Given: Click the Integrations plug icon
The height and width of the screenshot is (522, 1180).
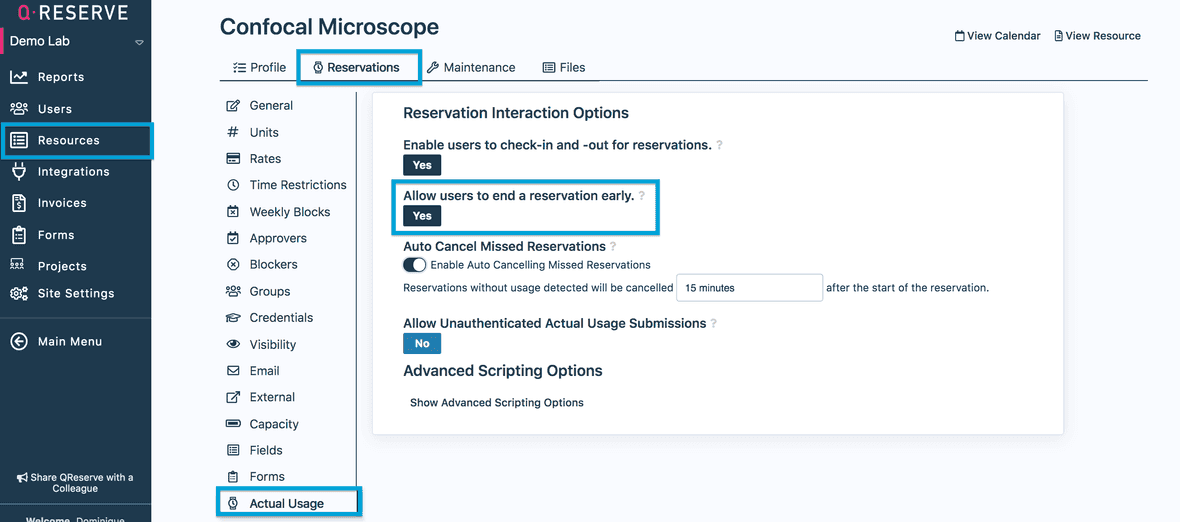Looking at the screenshot, I should (x=19, y=172).
